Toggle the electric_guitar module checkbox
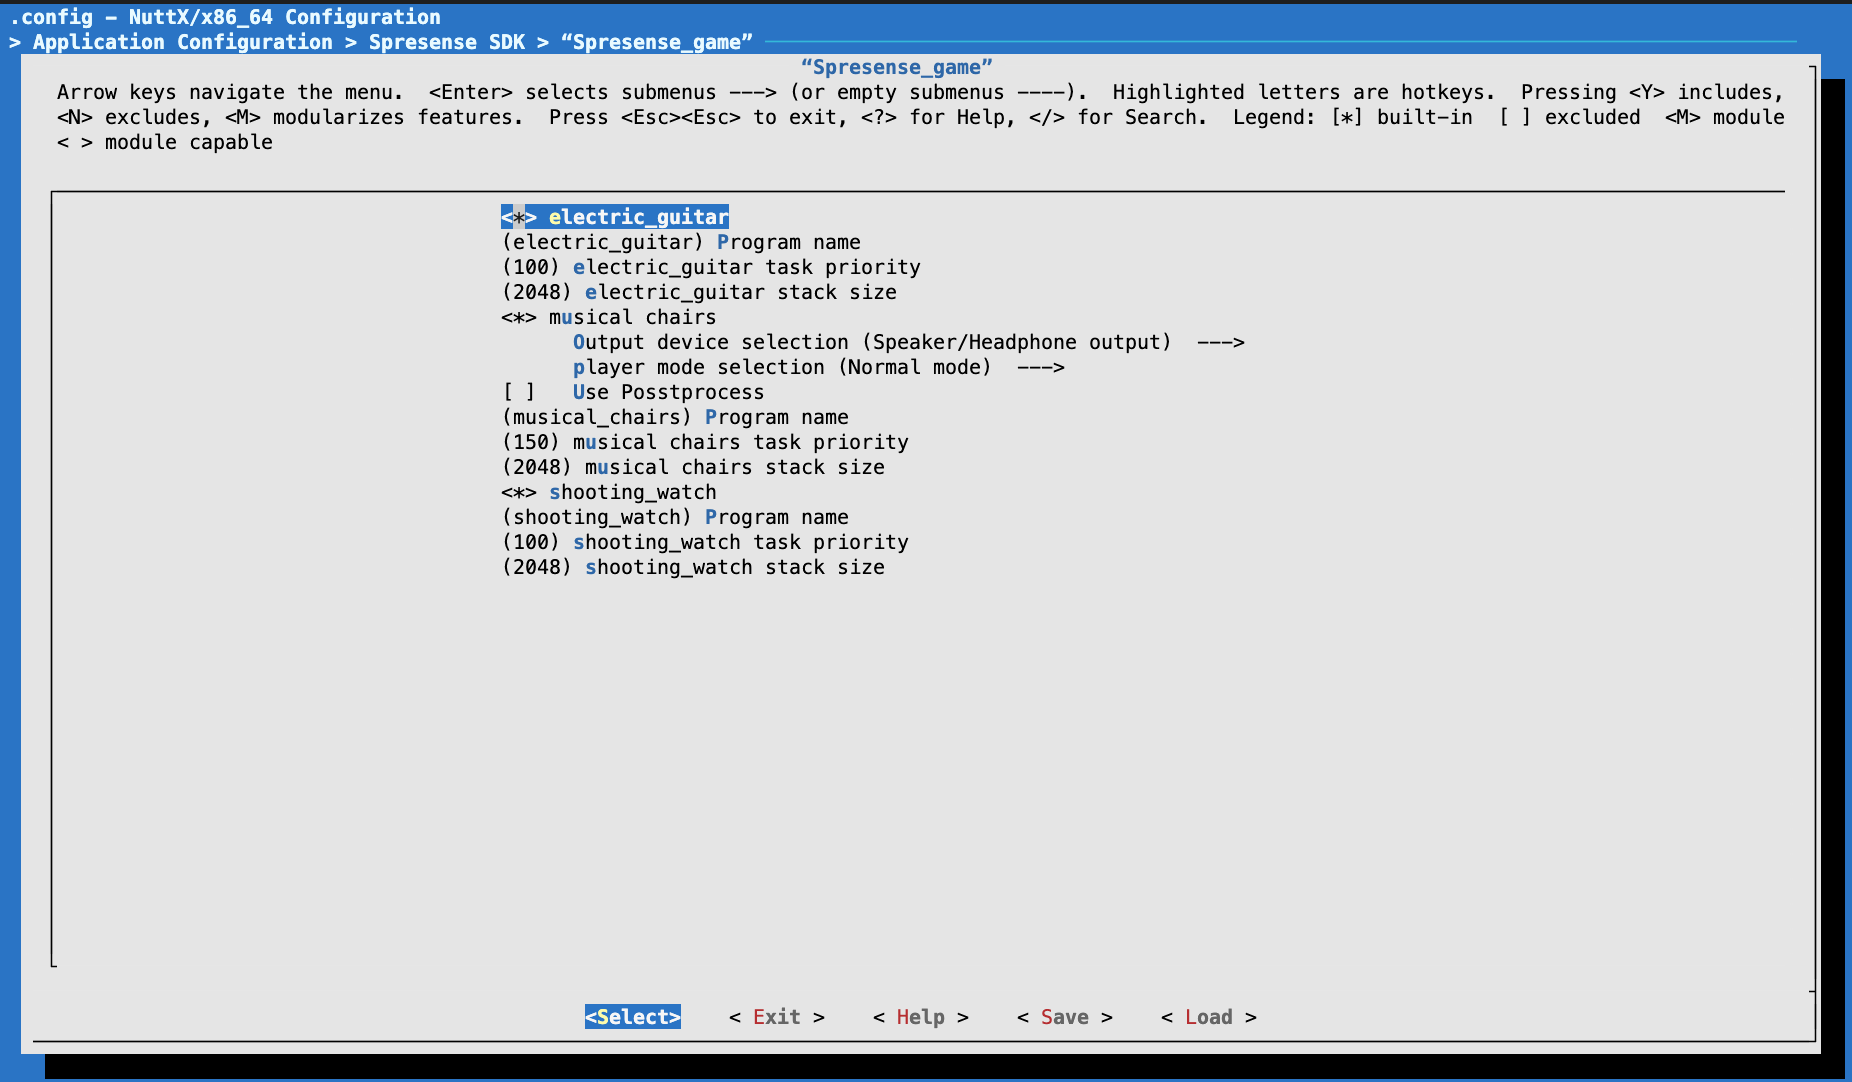1852x1082 pixels. pos(519,217)
